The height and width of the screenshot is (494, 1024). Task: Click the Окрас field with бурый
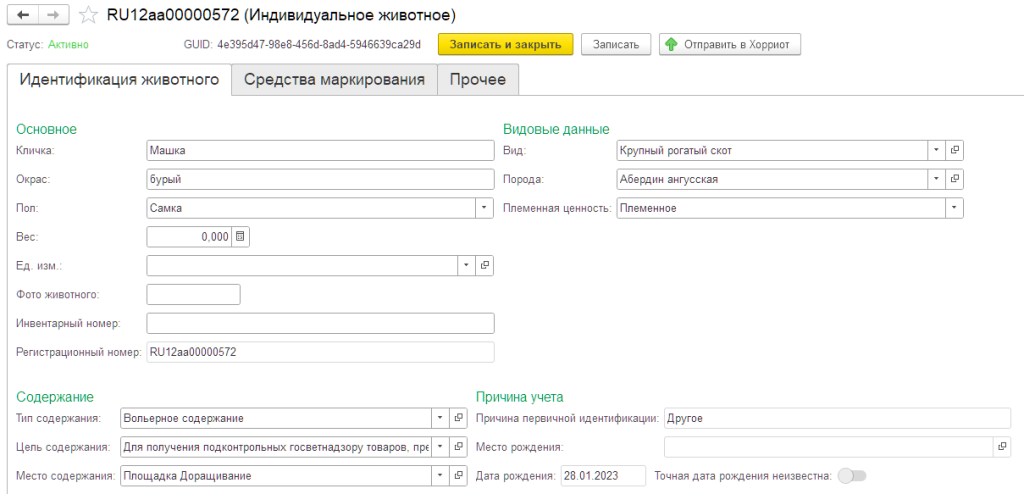coord(321,179)
